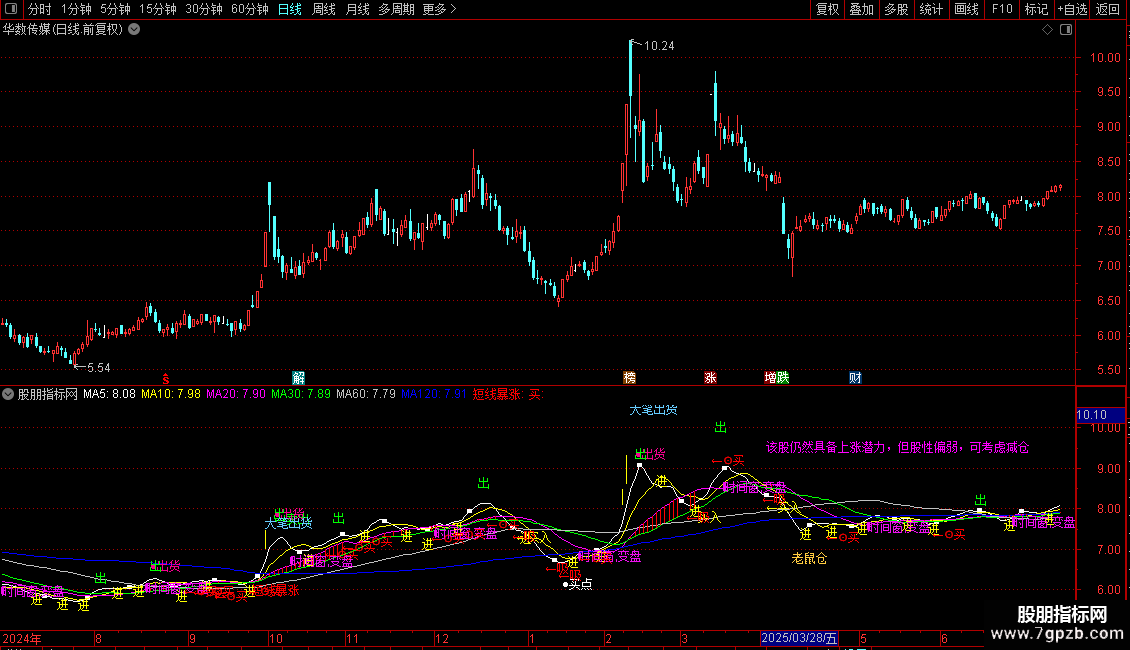This screenshot has width=1130, height=650.
Task: Click the MA60: 7.79 indicator value
Action: pyautogui.click(x=365, y=394)
